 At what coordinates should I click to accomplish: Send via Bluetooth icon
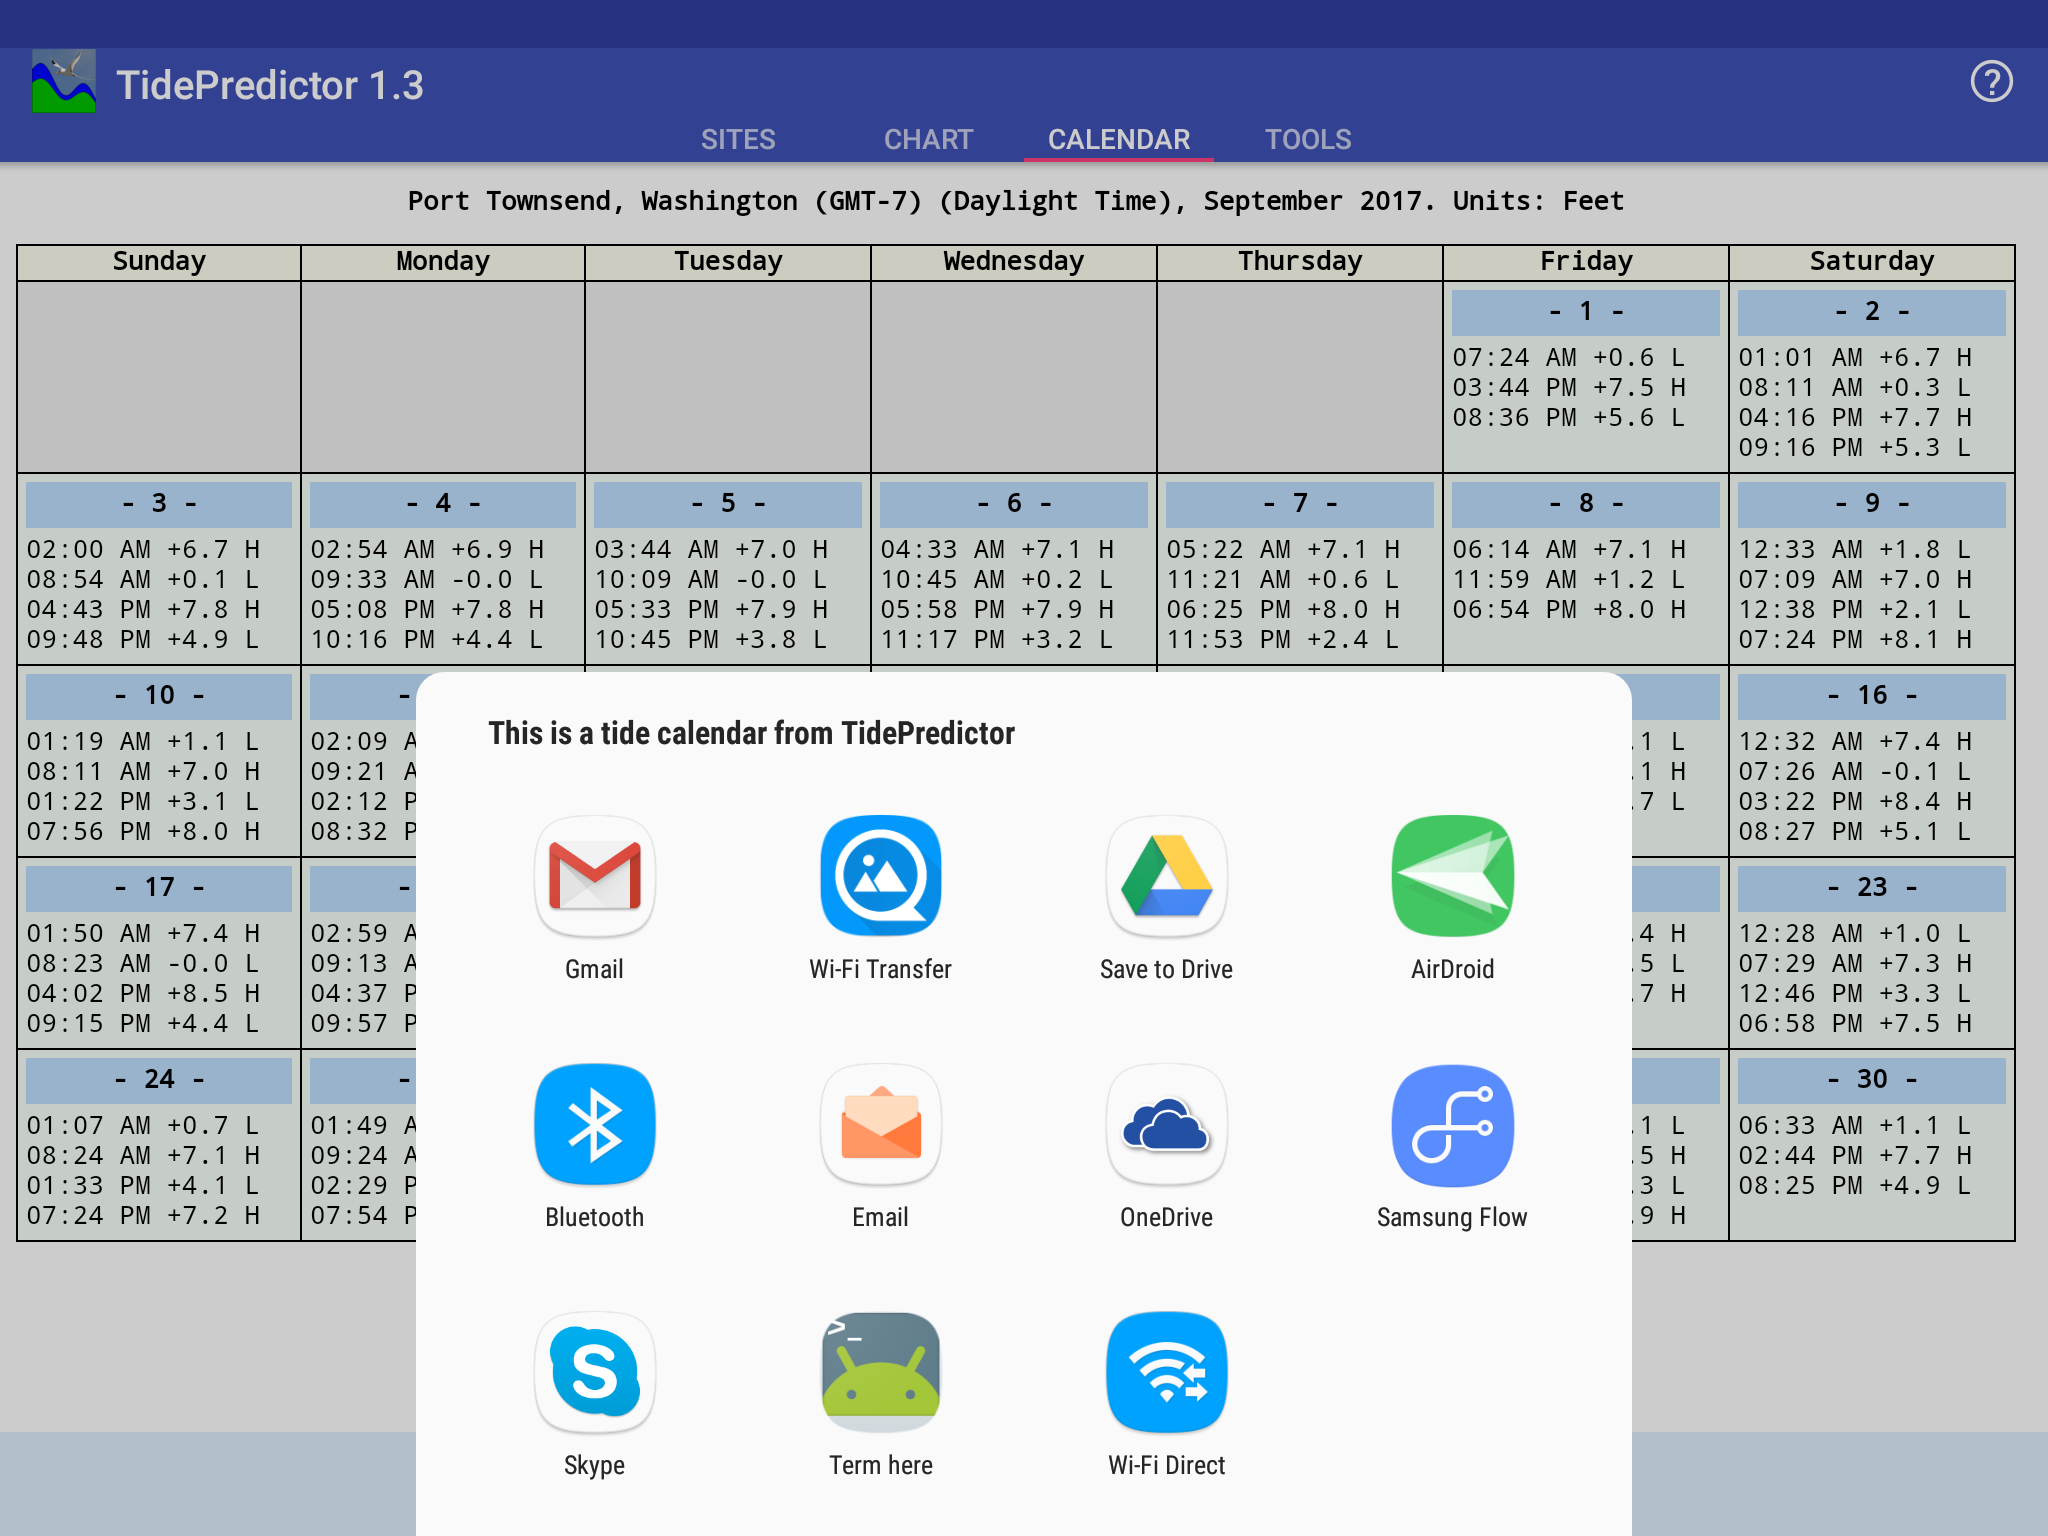click(594, 1125)
